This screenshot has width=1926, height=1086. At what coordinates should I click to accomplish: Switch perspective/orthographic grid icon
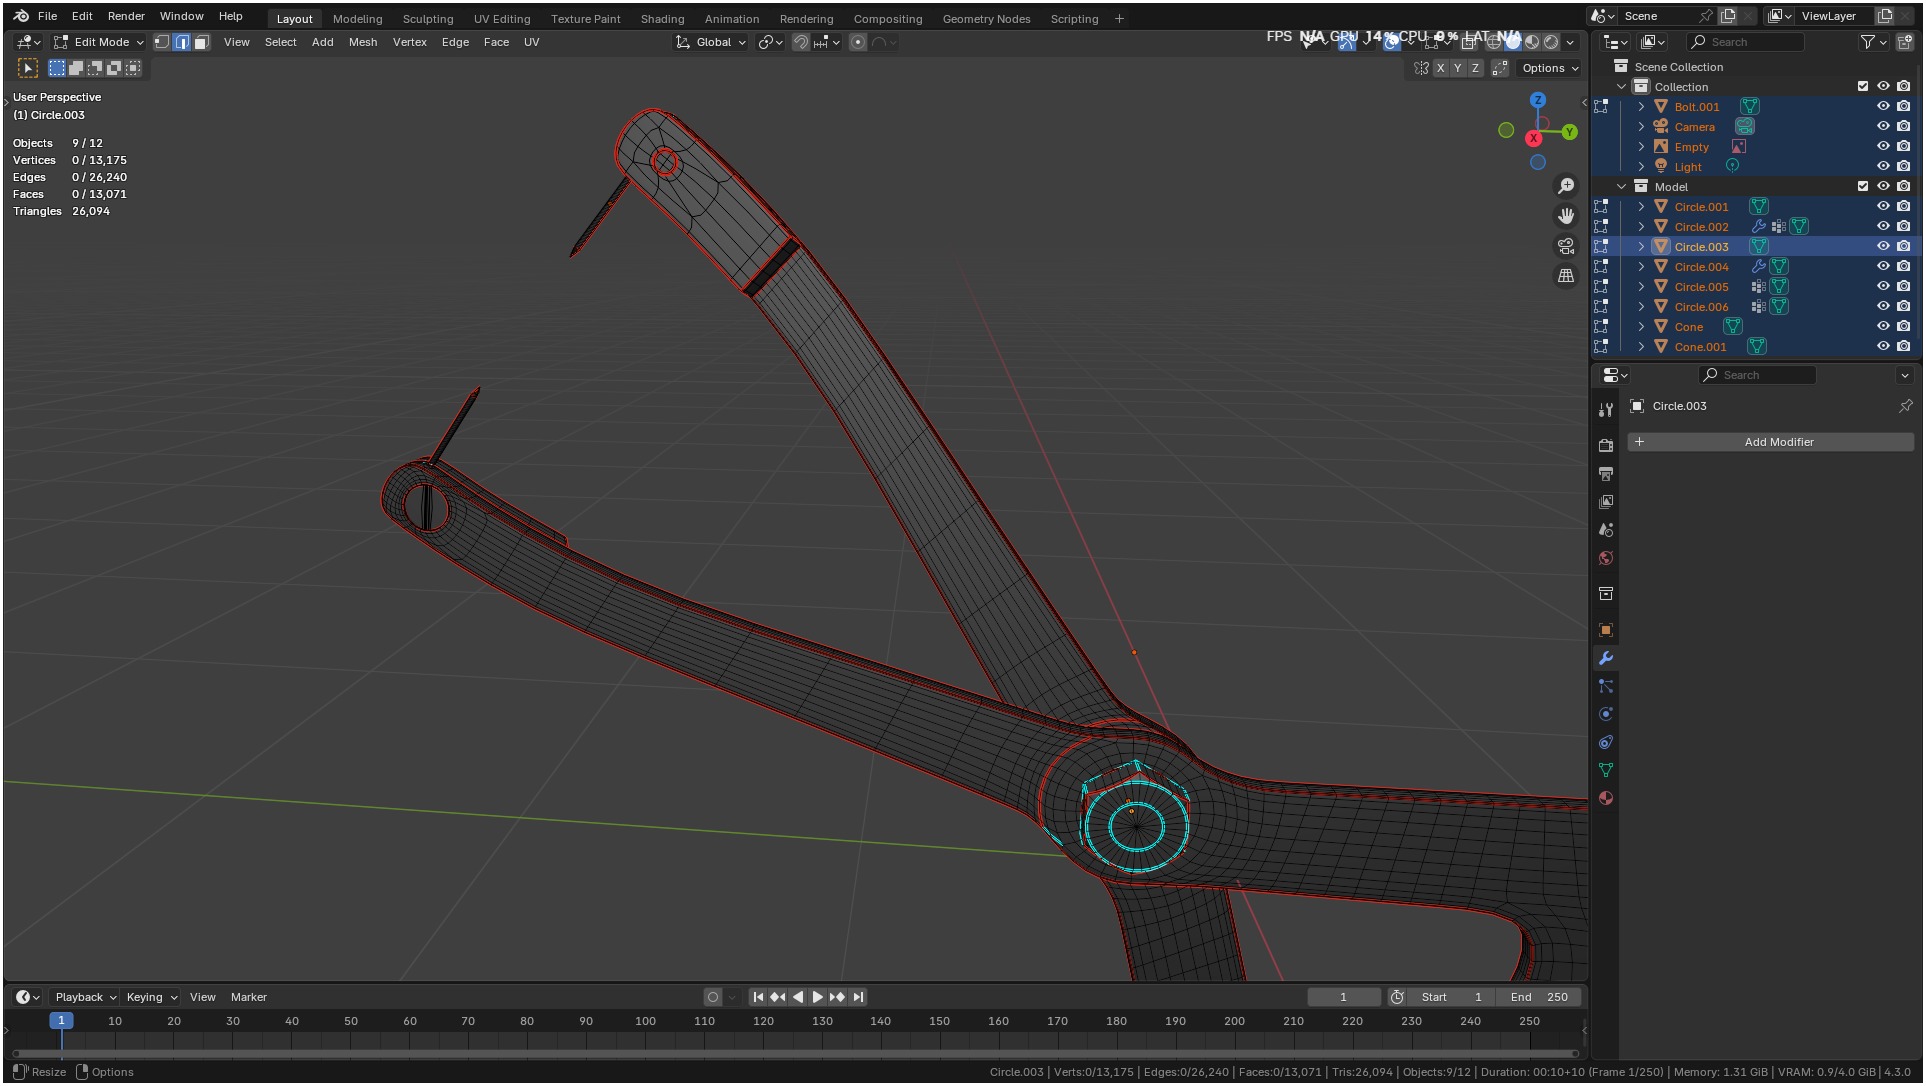(1566, 276)
